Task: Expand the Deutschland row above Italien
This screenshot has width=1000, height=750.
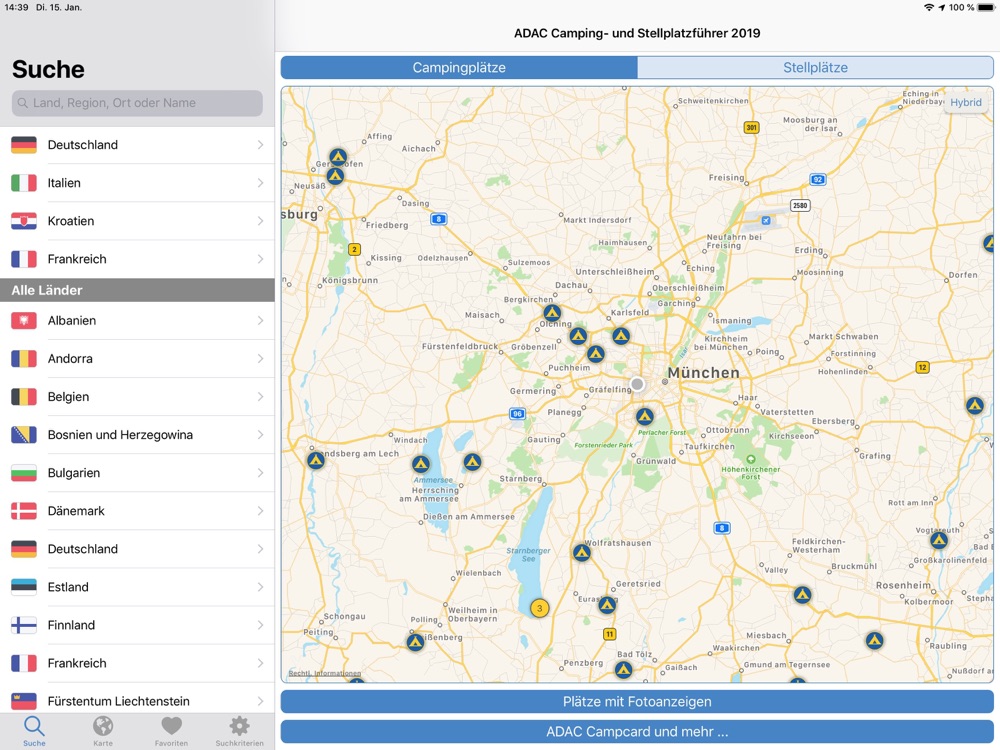Action: pyautogui.click(x=137, y=145)
